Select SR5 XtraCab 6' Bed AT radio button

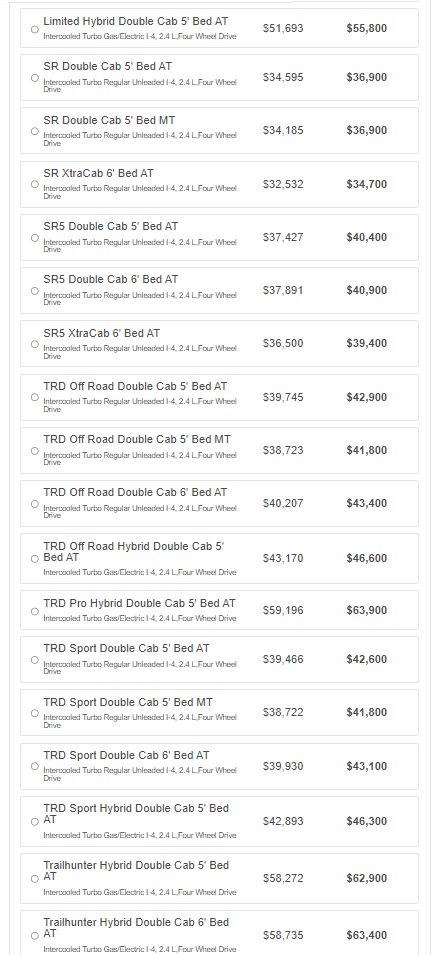(35, 344)
